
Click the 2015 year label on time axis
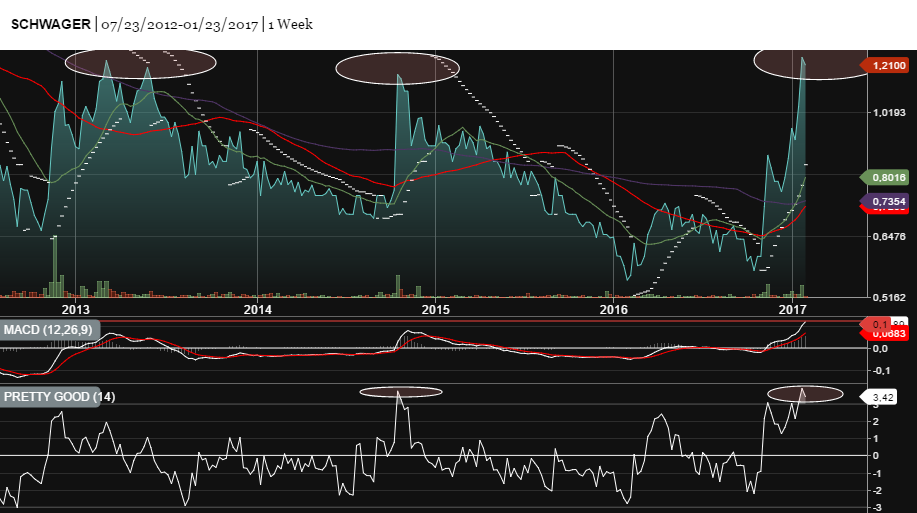435,308
